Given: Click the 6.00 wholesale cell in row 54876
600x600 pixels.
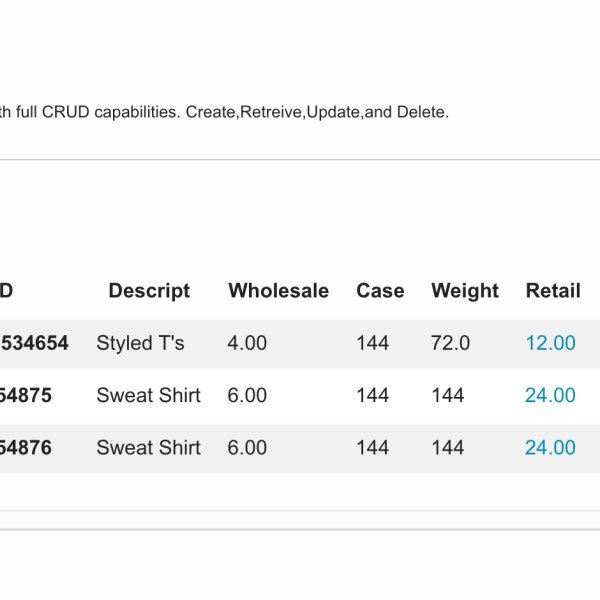Looking at the screenshot, I should click(247, 448).
